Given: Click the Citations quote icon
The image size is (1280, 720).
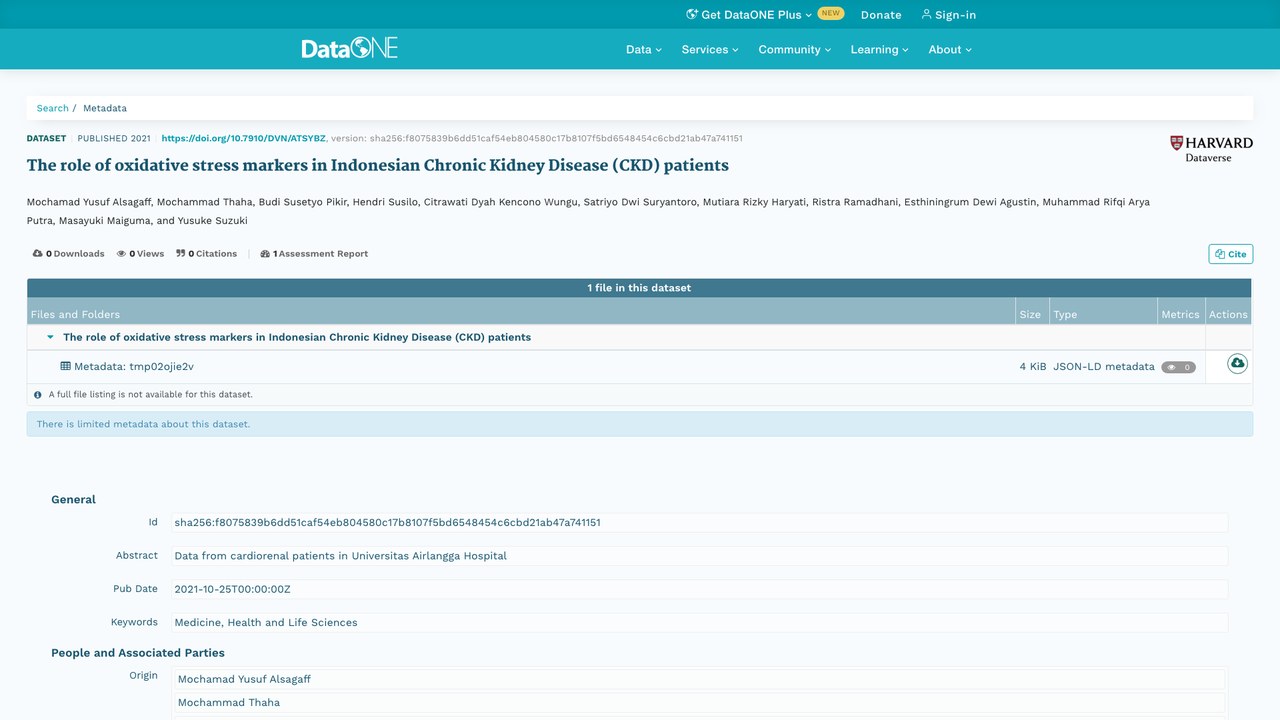Looking at the screenshot, I should pyautogui.click(x=181, y=254).
